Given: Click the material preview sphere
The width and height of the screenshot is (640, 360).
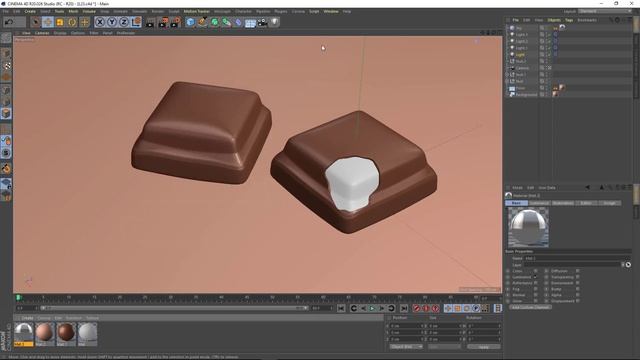Looking at the screenshot, I should coord(528,227).
